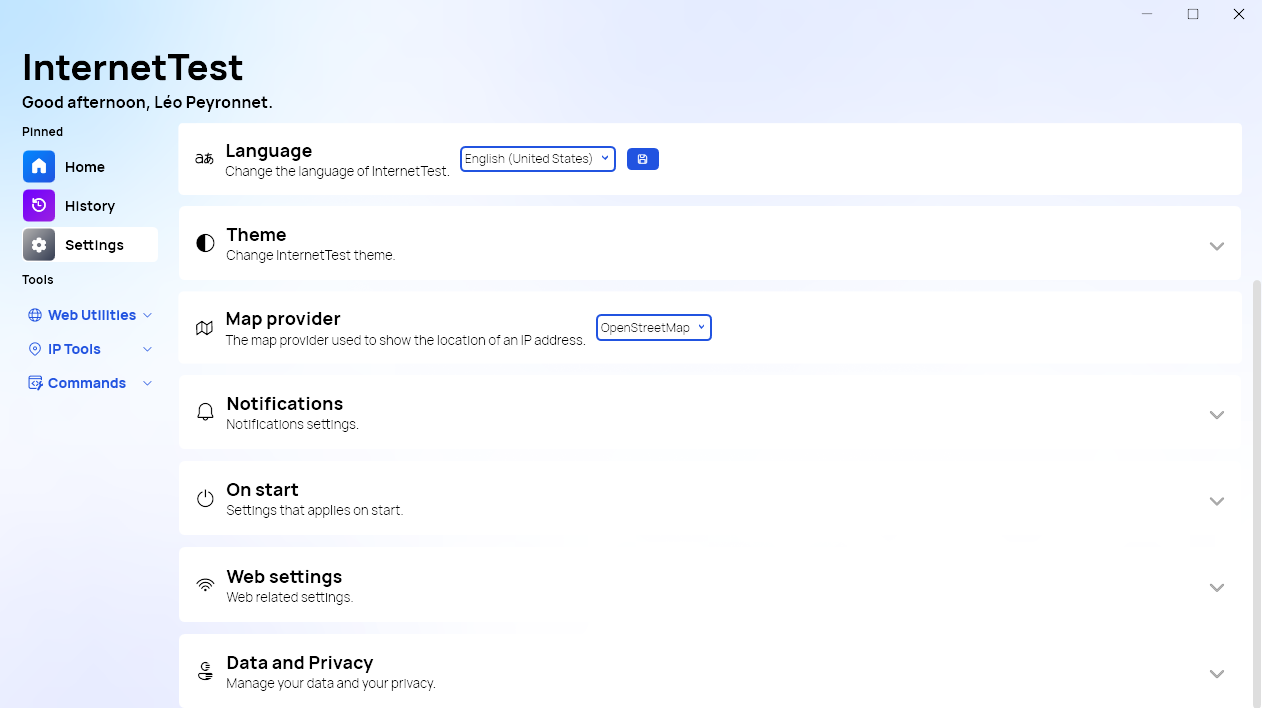
Task: Expand the Web Utilities chevron in sidebar
Action: point(148,315)
